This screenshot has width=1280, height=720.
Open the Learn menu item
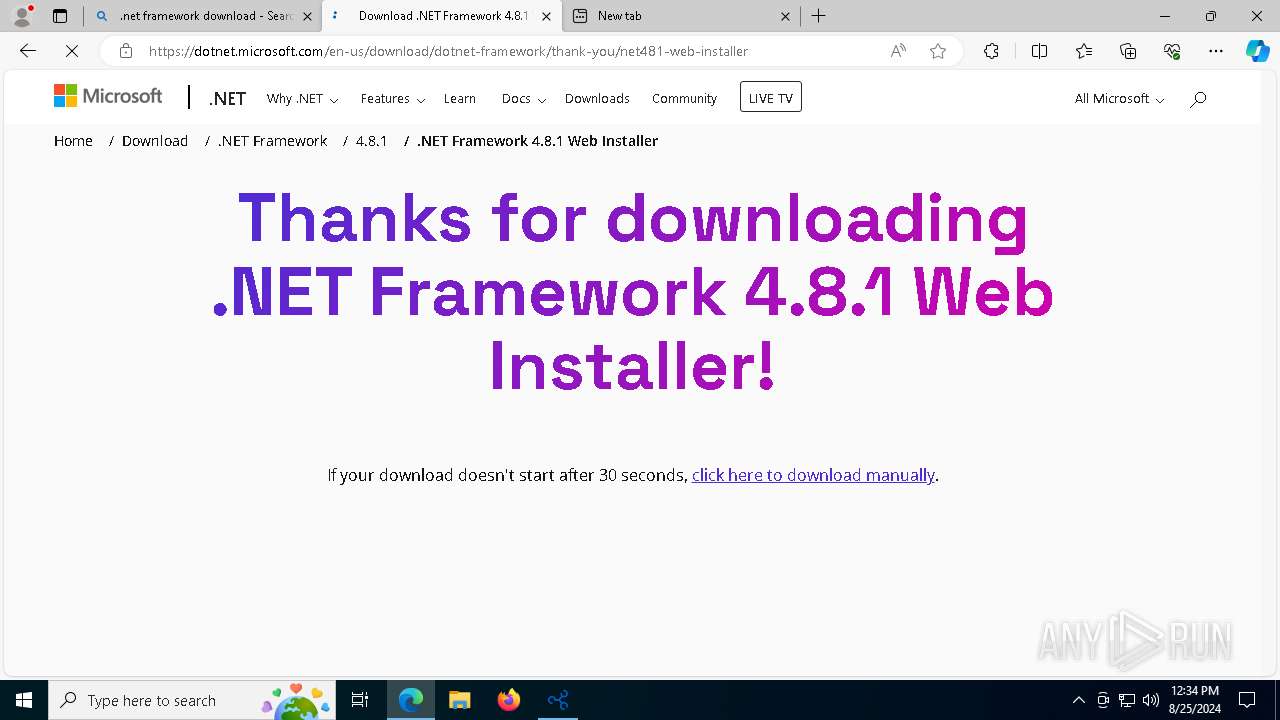[460, 98]
